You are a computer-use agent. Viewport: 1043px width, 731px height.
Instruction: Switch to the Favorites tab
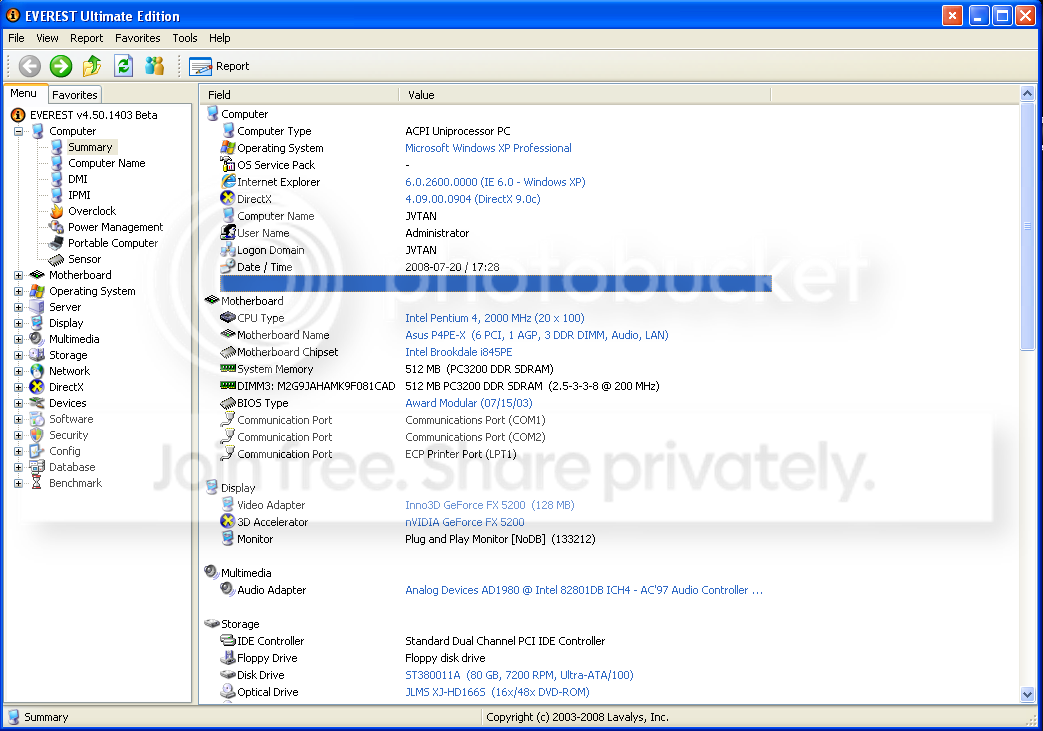[x=74, y=94]
